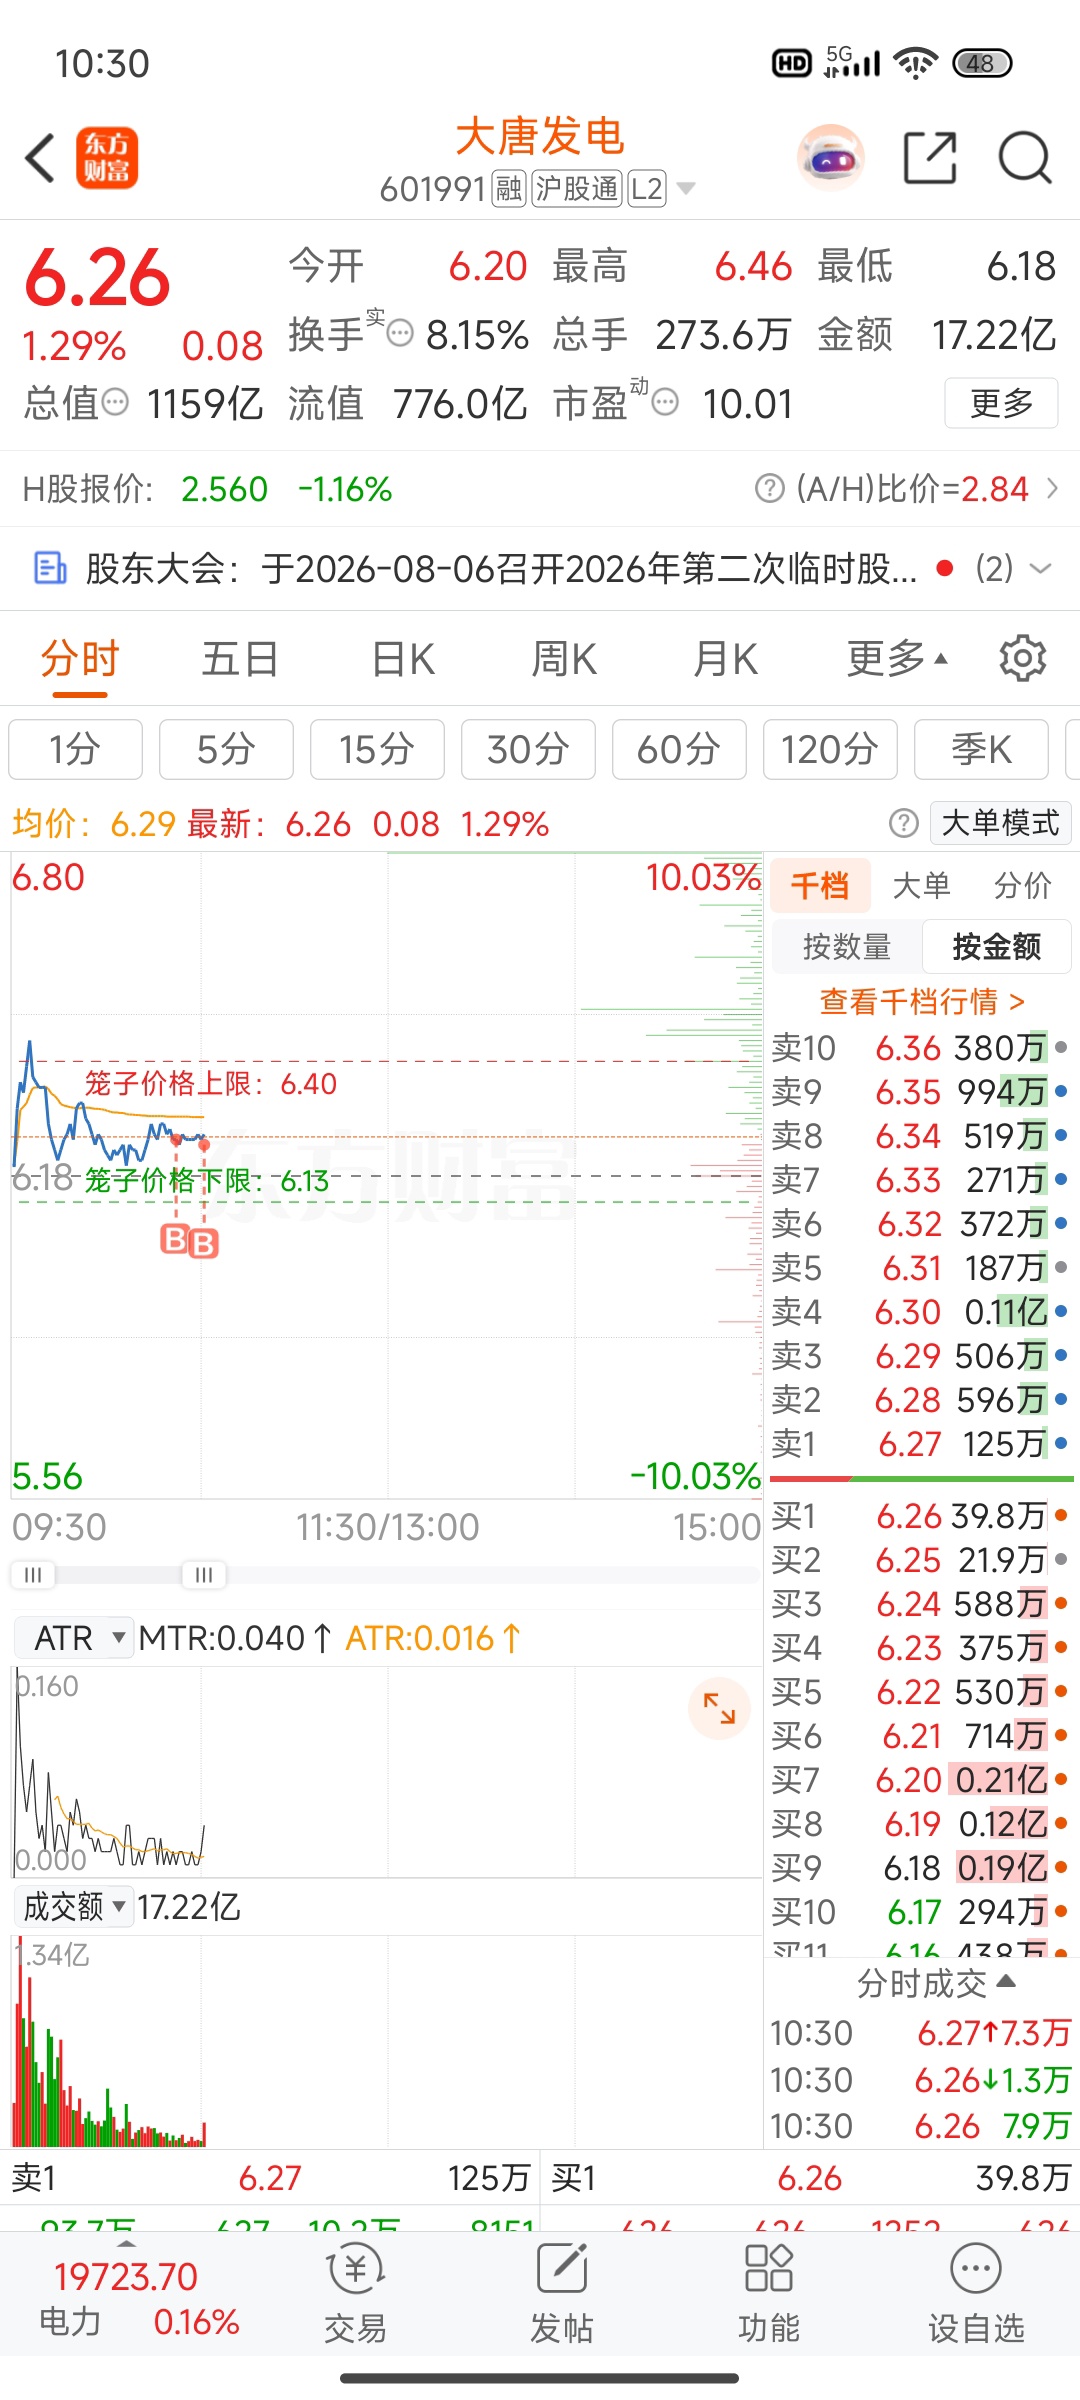Open A/H 比价 detail chevron
The height and width of the screenshot is (2400, 1080).
(x=1052, y=488)
